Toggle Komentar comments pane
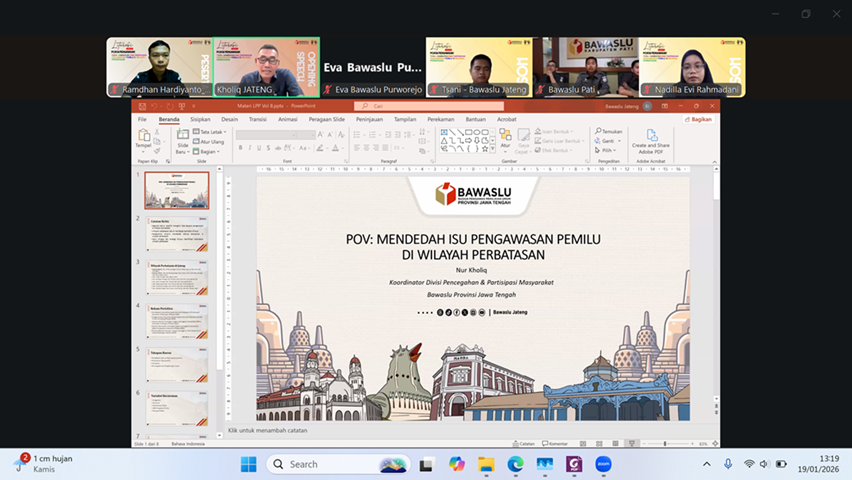852x480 pixels. click(554, 443)
